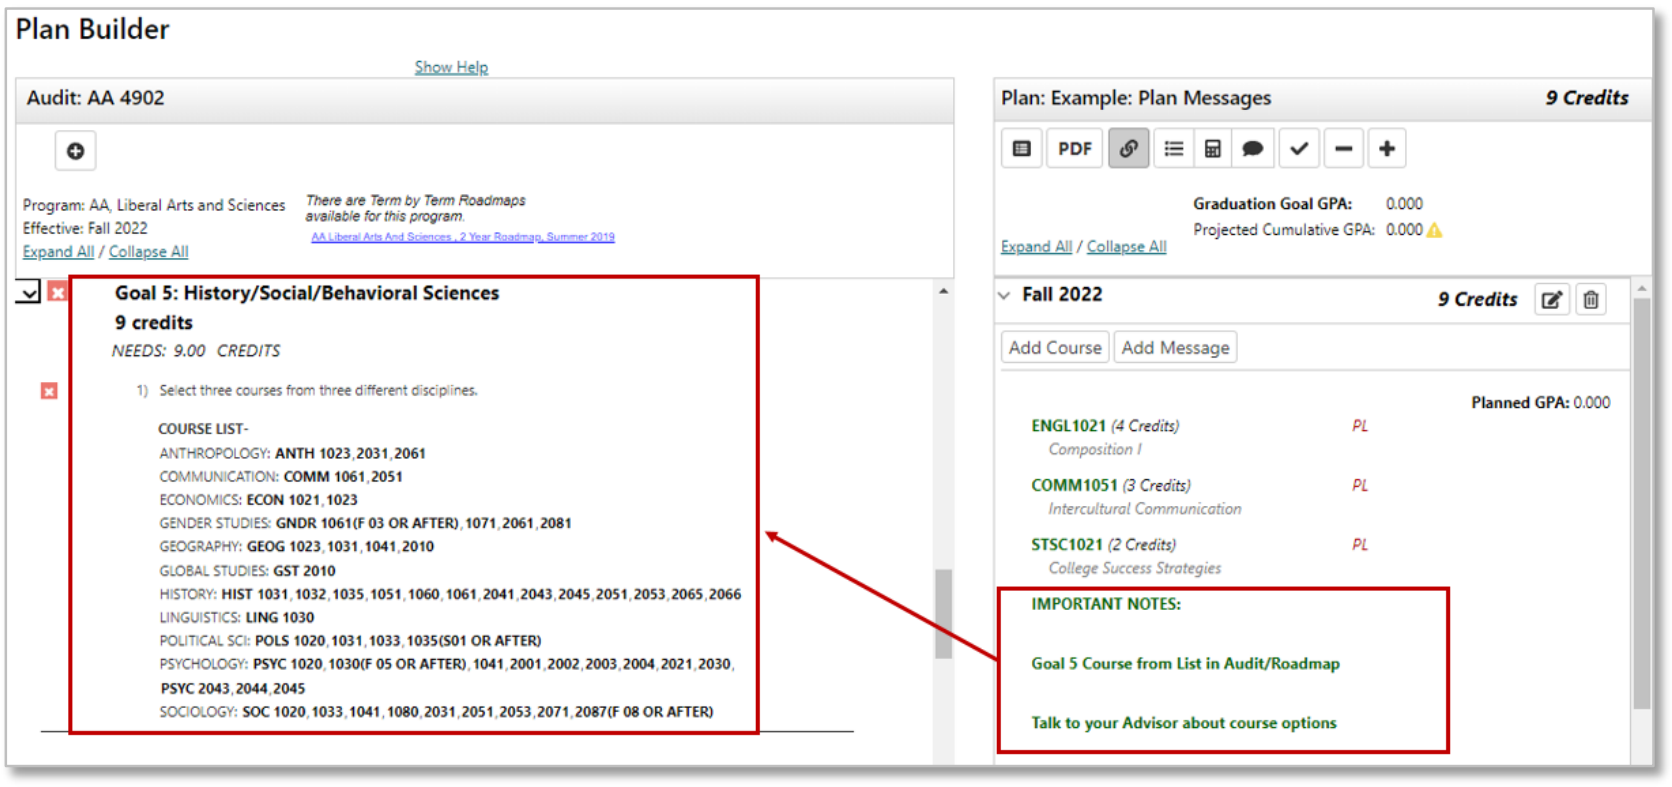Click the bulleted list icon in plan toolbar

(1173, 149)
